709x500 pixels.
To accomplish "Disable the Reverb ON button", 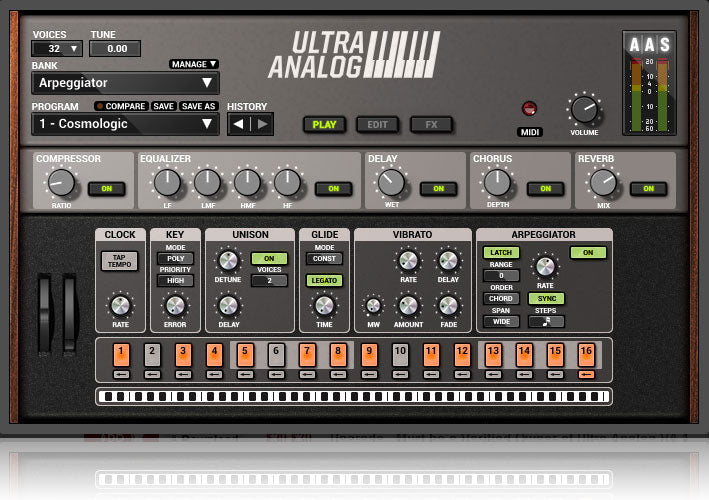I will click(x=649, y=189).
